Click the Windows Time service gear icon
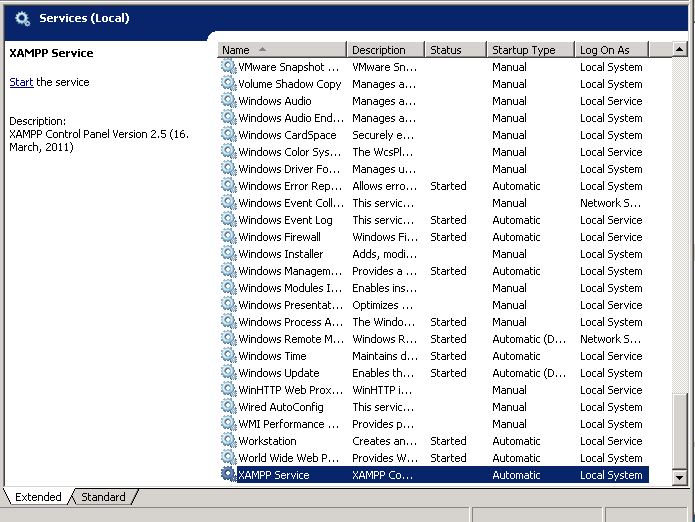The height and width of the screenshot is (522, 695). coord(229,356)
